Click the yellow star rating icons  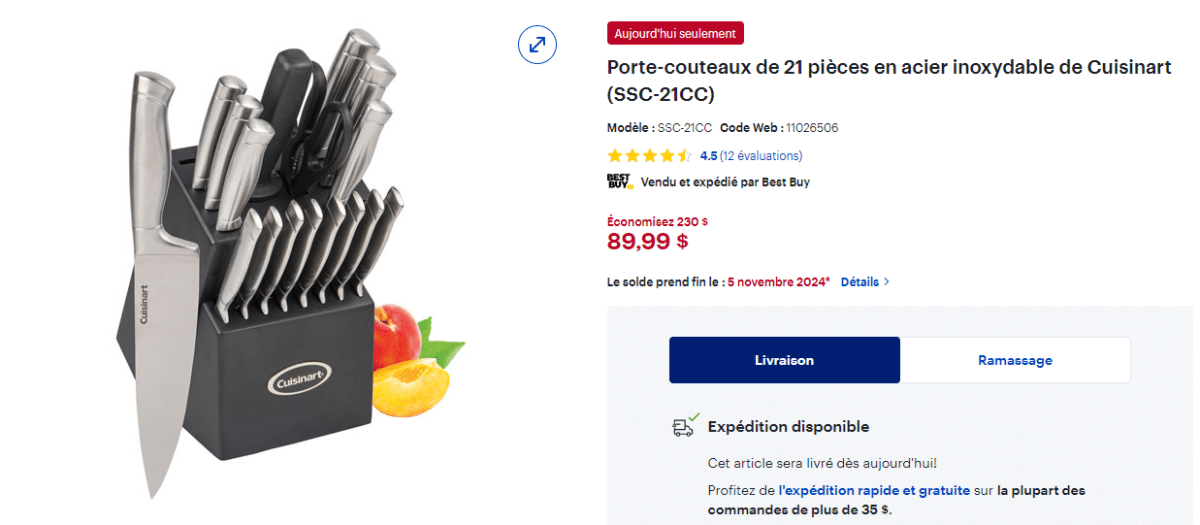click(x=649, y=156)
